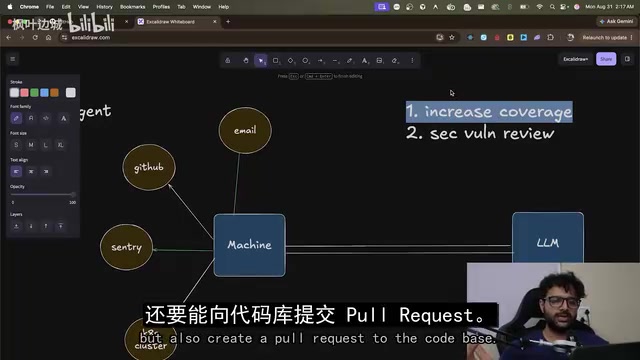This screenshot has width=640, height=360.
Task: Select the Ellipse shape tool
Action: click(305, 60)
